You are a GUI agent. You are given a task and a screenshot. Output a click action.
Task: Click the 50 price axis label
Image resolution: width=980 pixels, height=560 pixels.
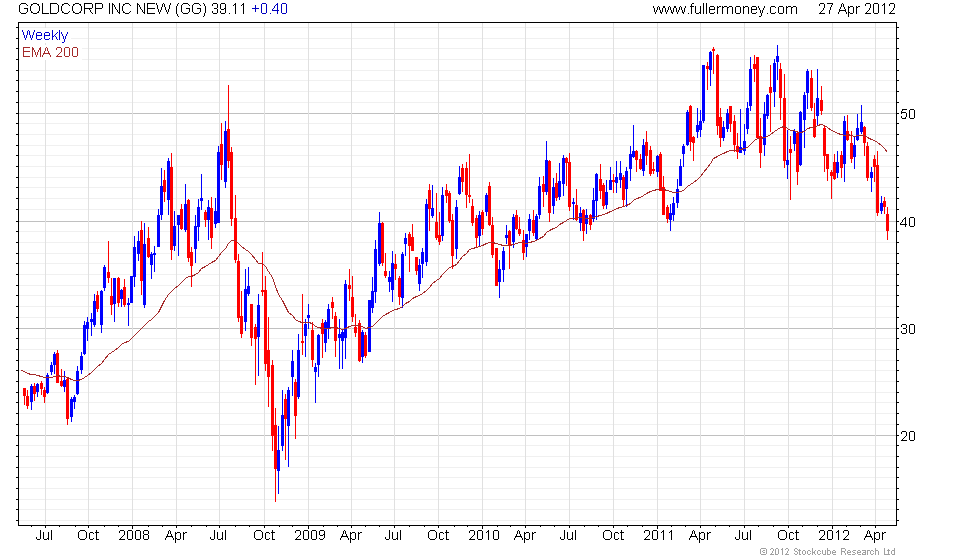[x=908, y=114]
